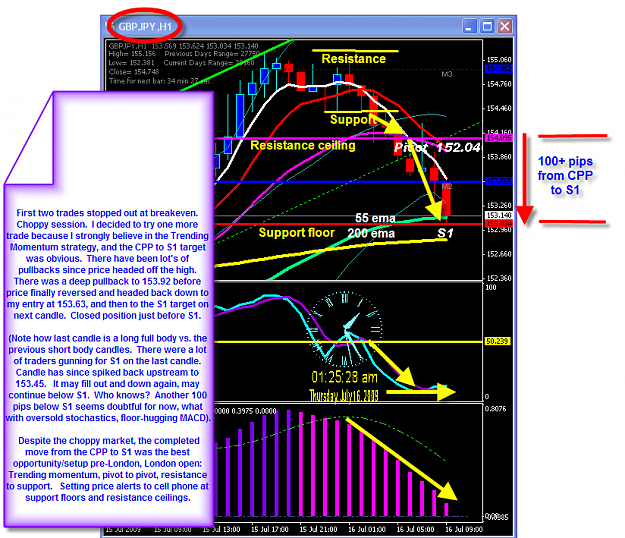Select the 152.360 price axis label

tap(499, 278)
